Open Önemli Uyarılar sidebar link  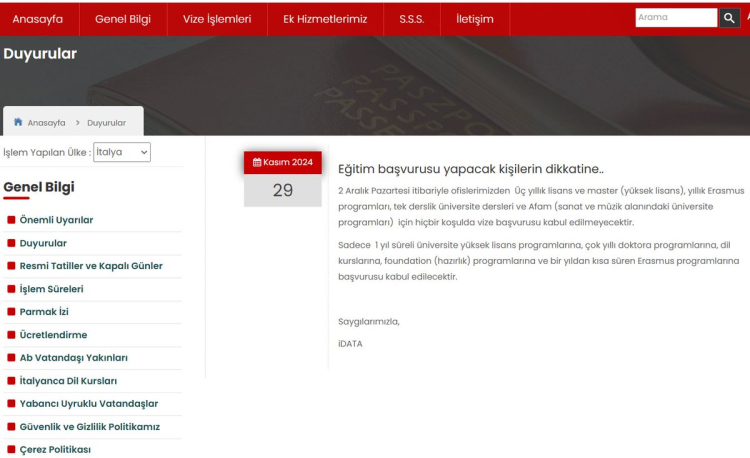pos(56,220)
